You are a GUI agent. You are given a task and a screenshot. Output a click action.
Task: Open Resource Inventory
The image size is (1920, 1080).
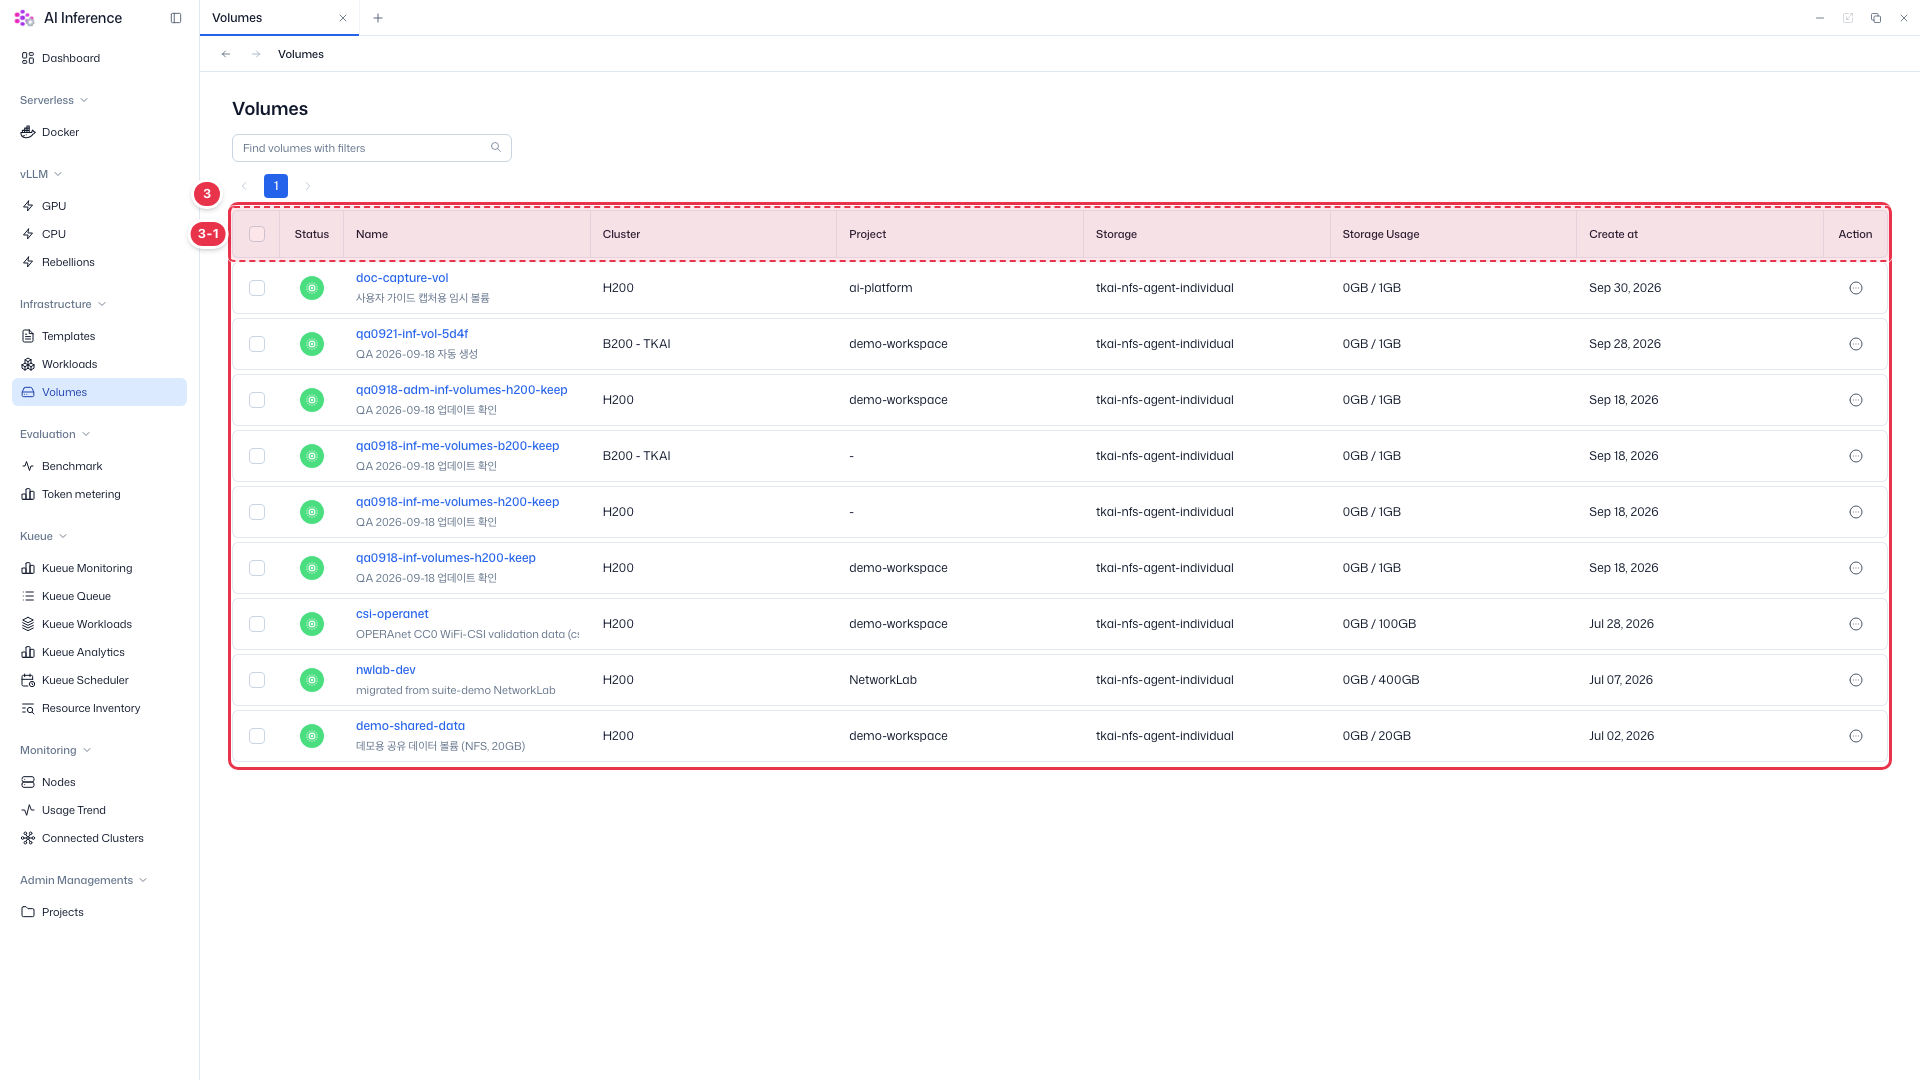coord(91,708)
